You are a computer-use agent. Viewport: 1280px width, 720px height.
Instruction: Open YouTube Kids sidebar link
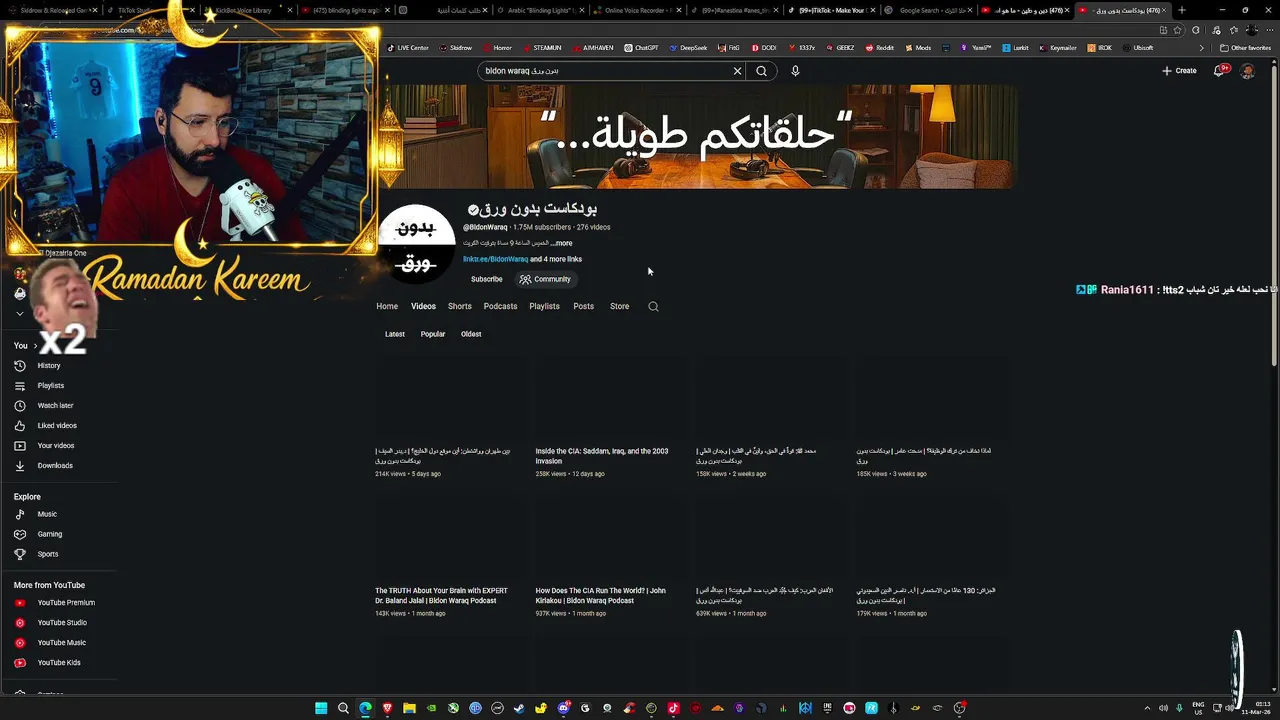pos(60,663)
